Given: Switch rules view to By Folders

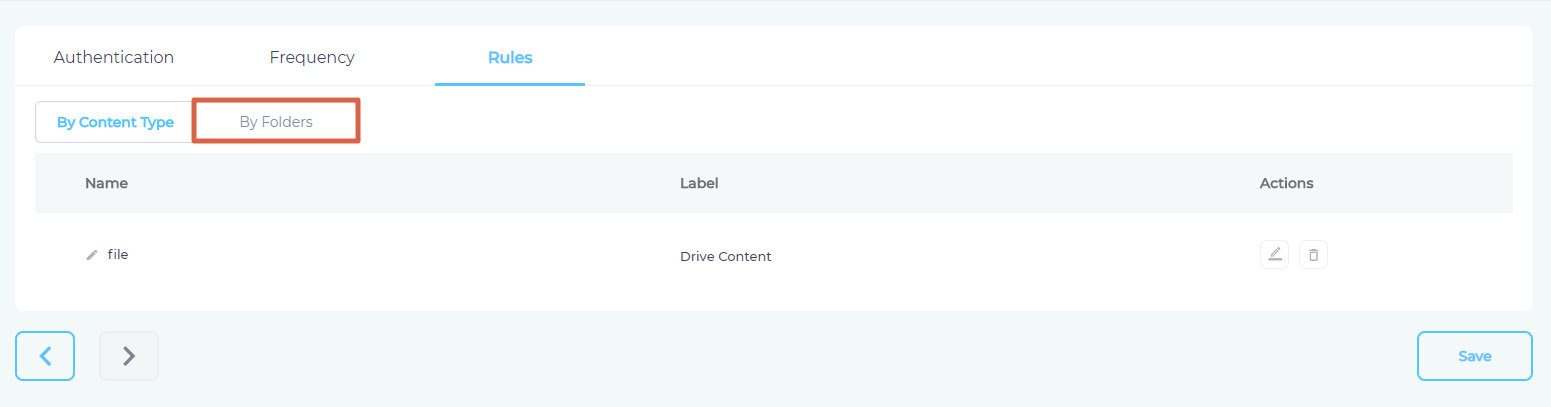Looking at the screenshot, I should click(276, 122).
